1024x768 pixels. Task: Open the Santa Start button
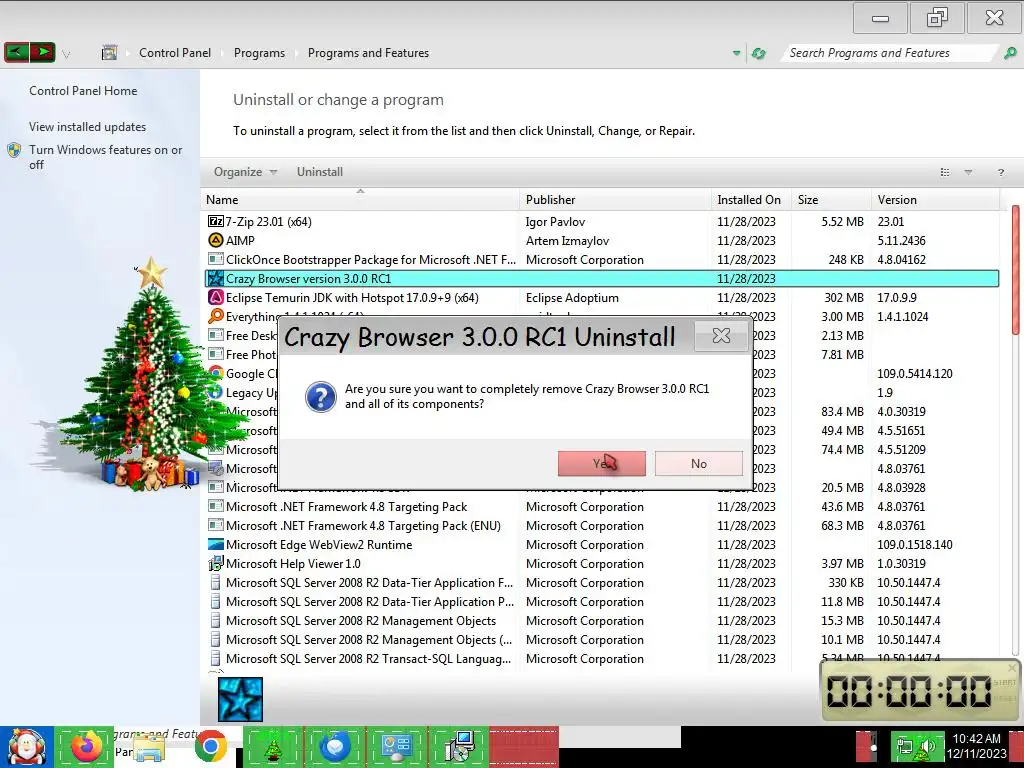click(27, 747)
